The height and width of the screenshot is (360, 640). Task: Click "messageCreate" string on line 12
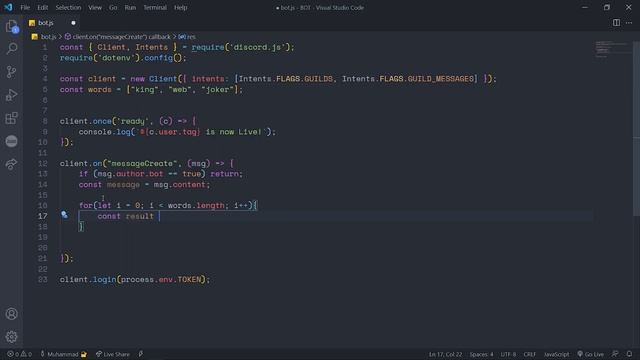[x=142, y=163]
